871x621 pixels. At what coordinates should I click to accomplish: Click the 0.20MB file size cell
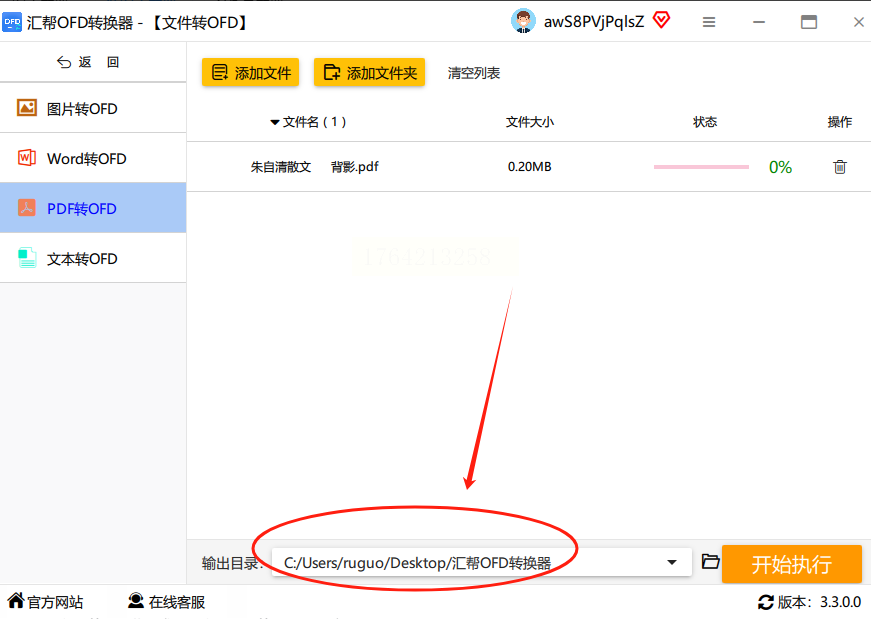pos(529,167)
